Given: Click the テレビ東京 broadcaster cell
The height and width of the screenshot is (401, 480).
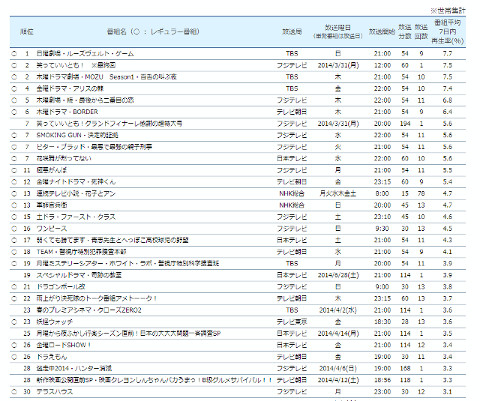Looking at the screenshot, I should 292,322.
